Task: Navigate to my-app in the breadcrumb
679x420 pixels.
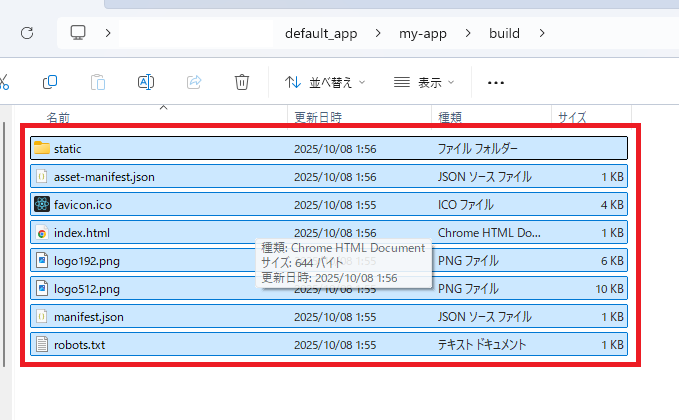Action: 423,33
